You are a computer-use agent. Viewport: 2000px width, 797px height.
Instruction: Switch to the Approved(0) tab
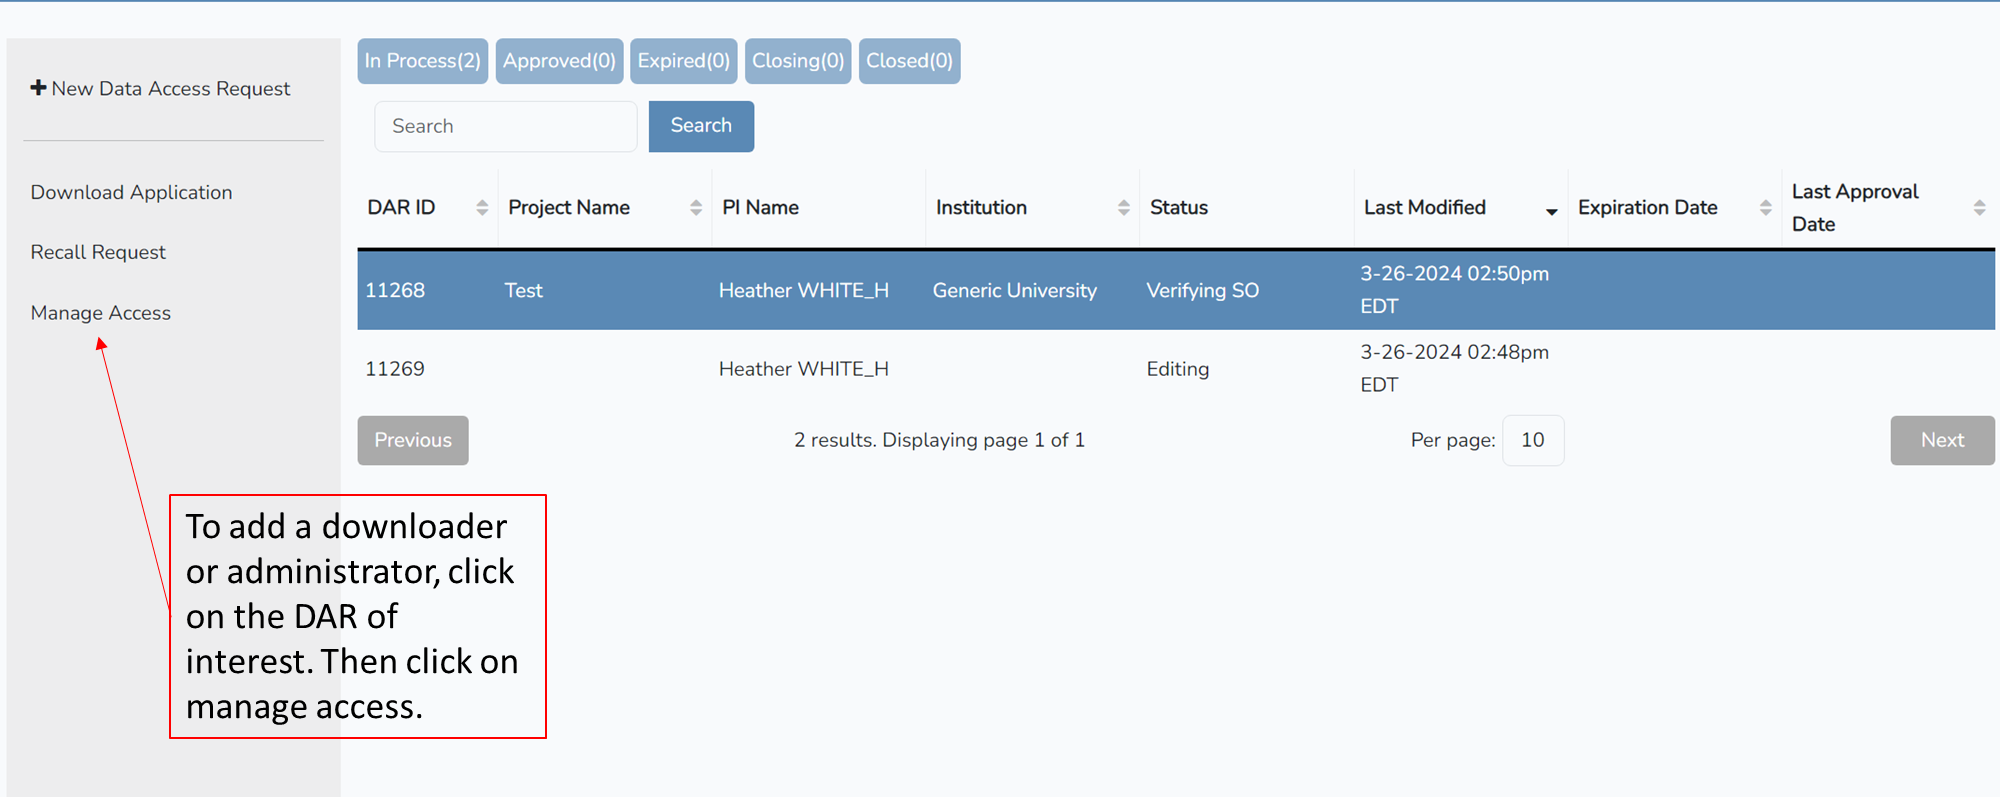[x=559, y=61]
